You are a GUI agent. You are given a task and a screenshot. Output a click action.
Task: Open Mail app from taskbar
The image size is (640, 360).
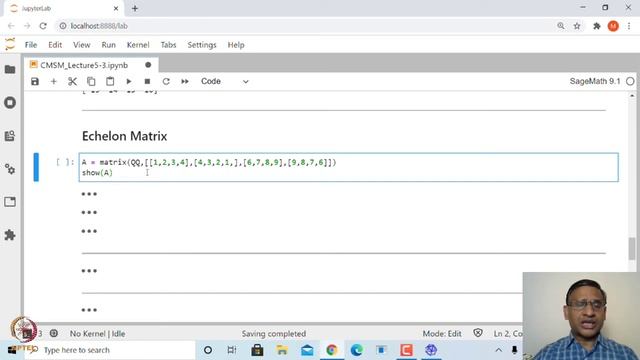tap(307, 350)
